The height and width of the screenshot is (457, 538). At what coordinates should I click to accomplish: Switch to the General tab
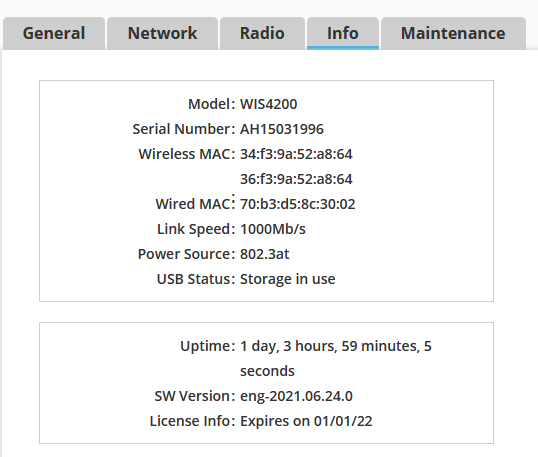[54, 33]
